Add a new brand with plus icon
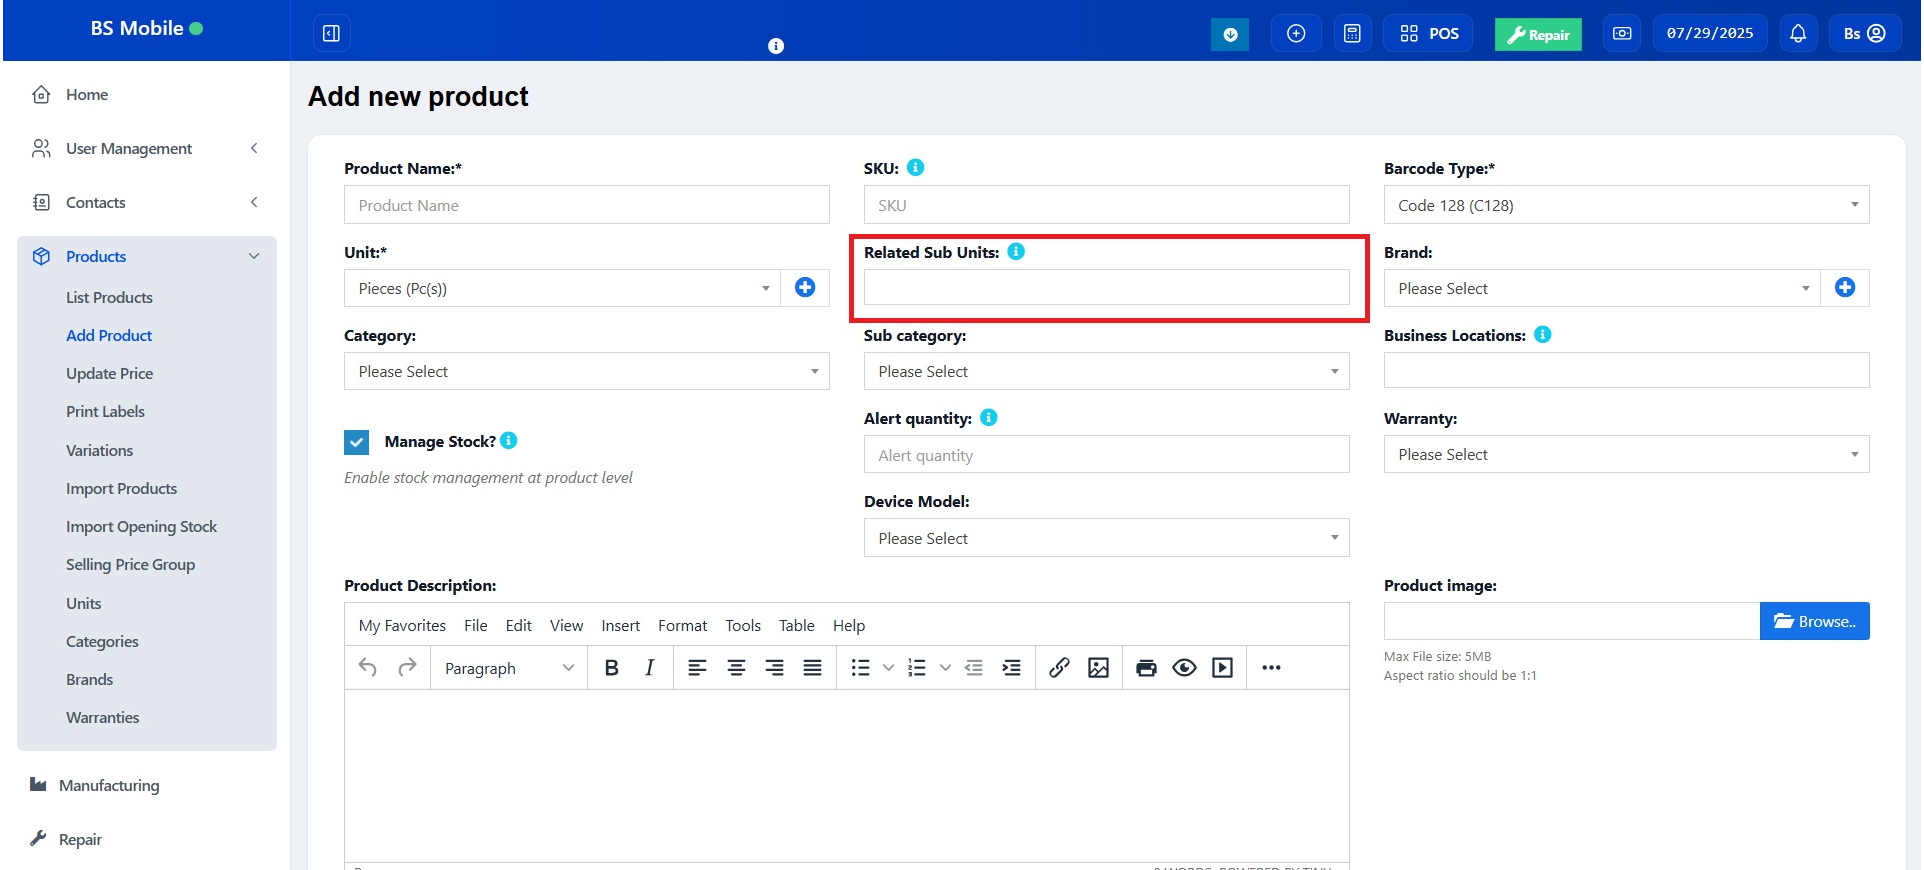1924x870 pixels. tap(1844, 288)
